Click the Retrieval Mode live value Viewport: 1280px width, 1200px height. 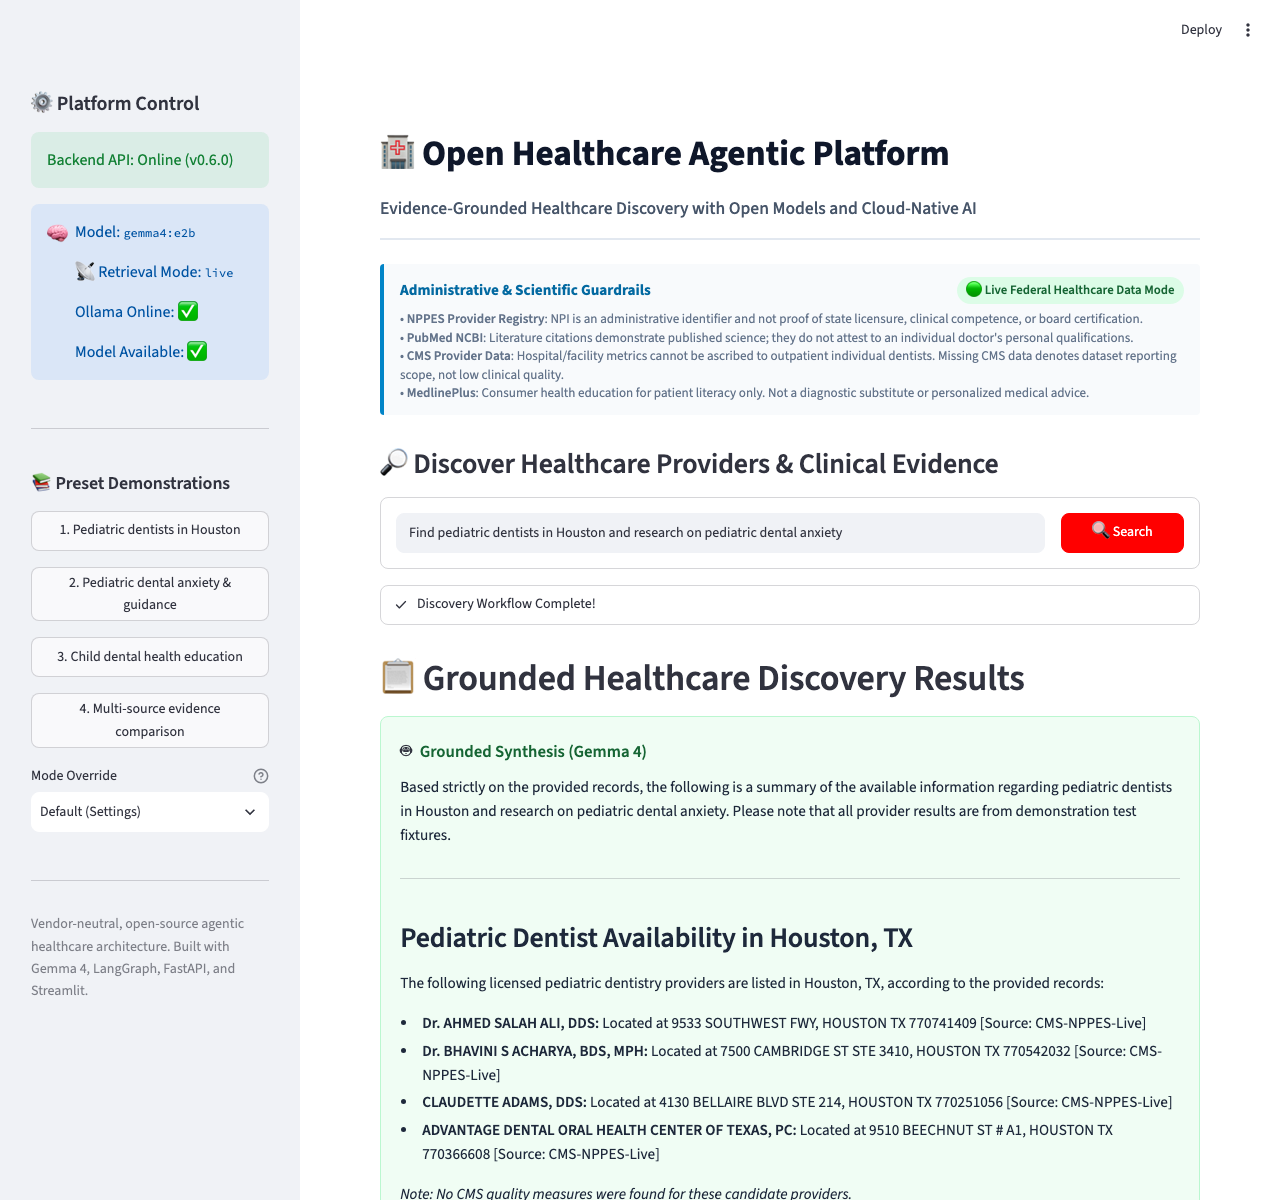coord(219,273)
